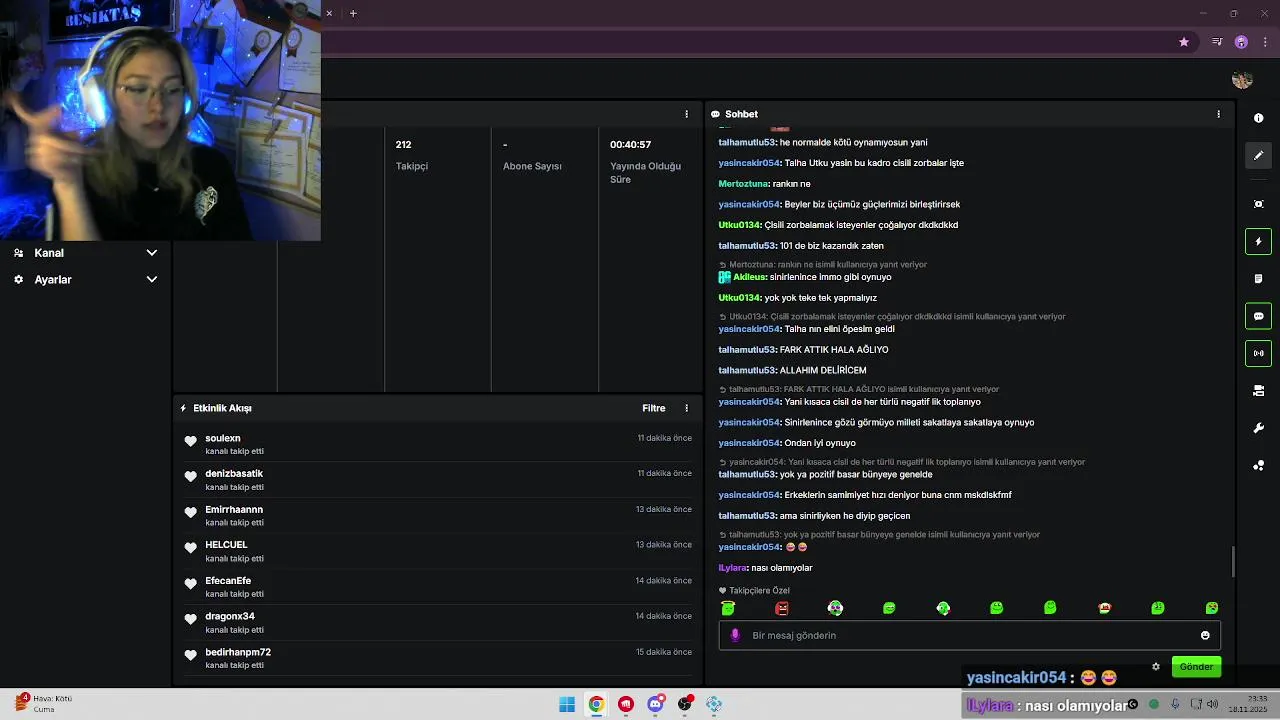Open Akileus's username in chat
Image resolution: width=1280 pixels, height=720 pixels.
tap(750, 277)
